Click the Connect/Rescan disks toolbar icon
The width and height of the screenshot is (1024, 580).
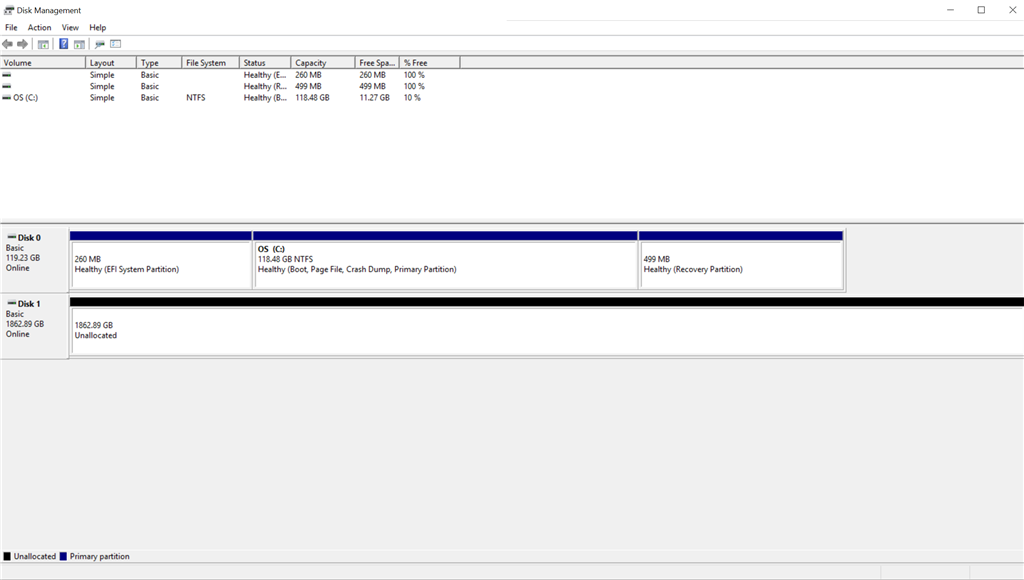(100, 44)
